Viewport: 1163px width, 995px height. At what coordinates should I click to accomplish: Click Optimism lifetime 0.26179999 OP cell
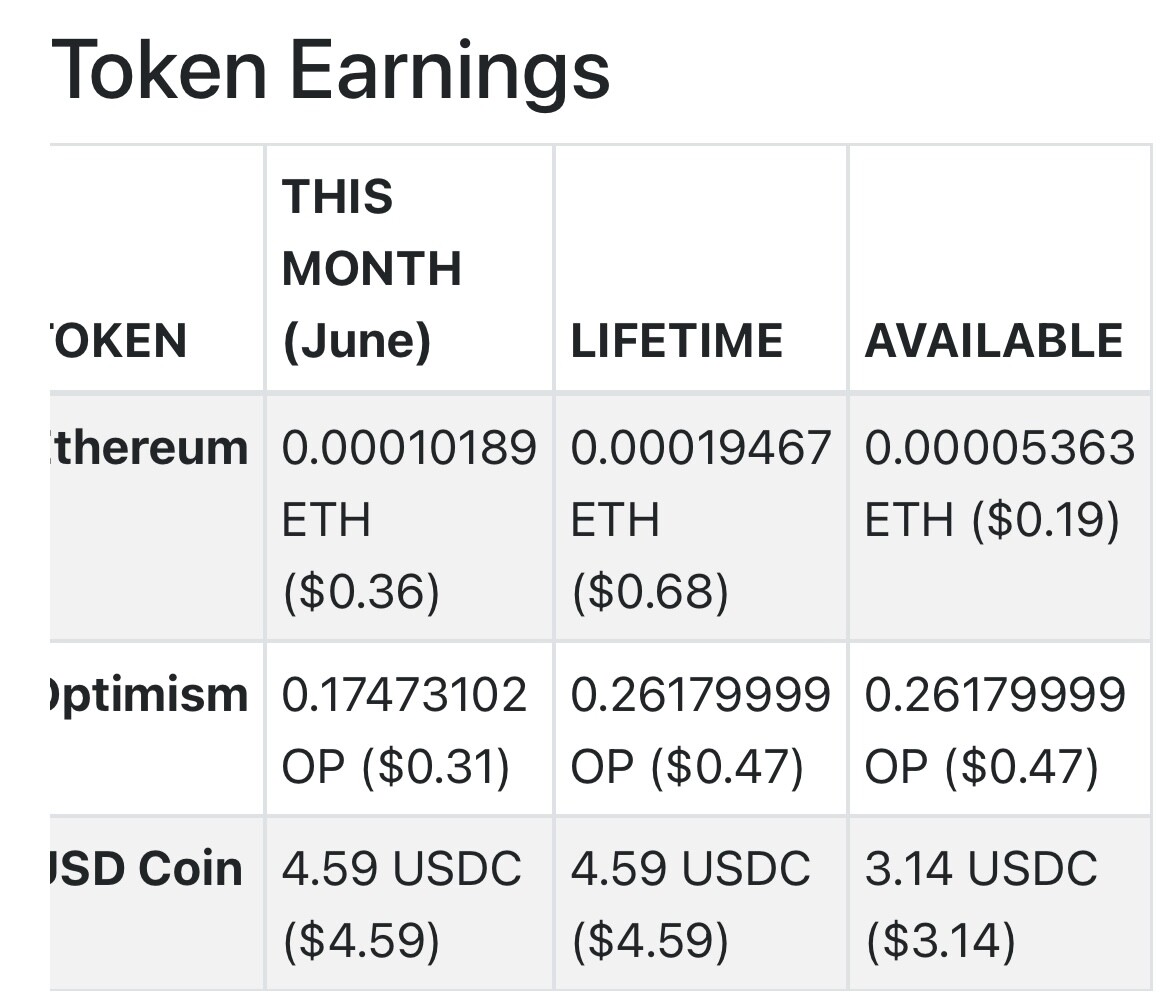(700, 729)
